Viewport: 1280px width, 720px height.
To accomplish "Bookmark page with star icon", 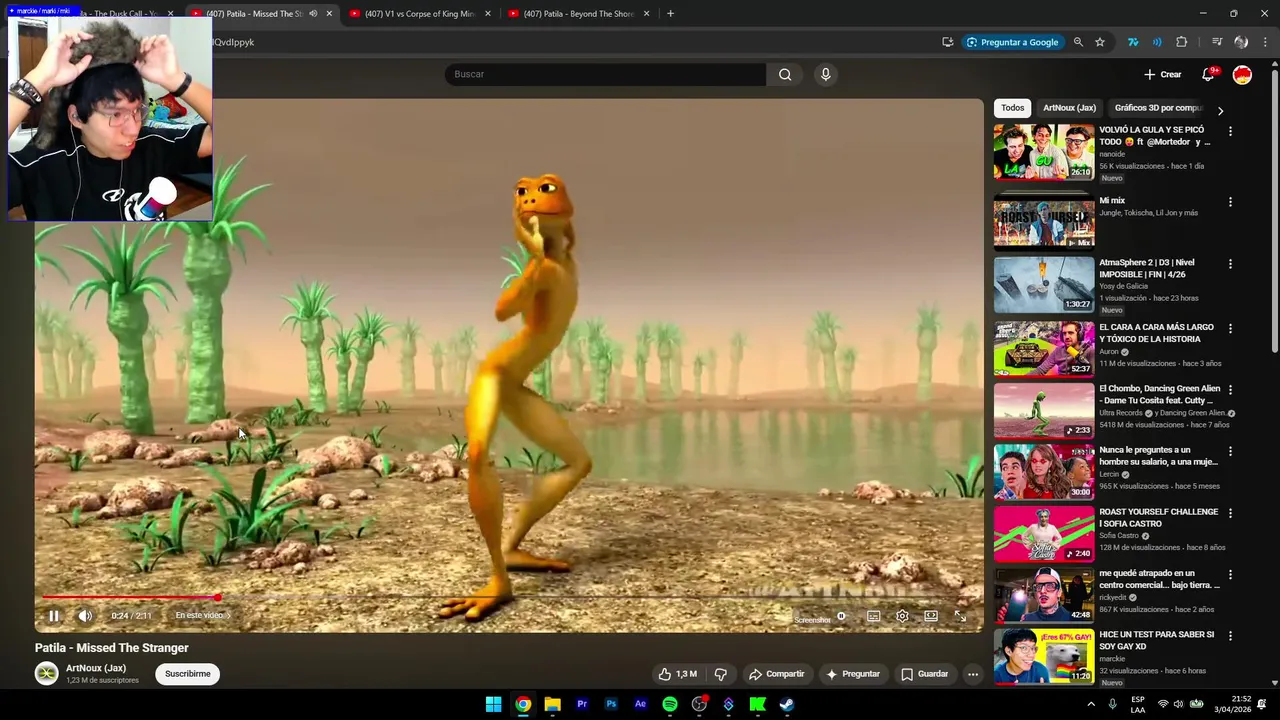I will (x=1100, y=42).
